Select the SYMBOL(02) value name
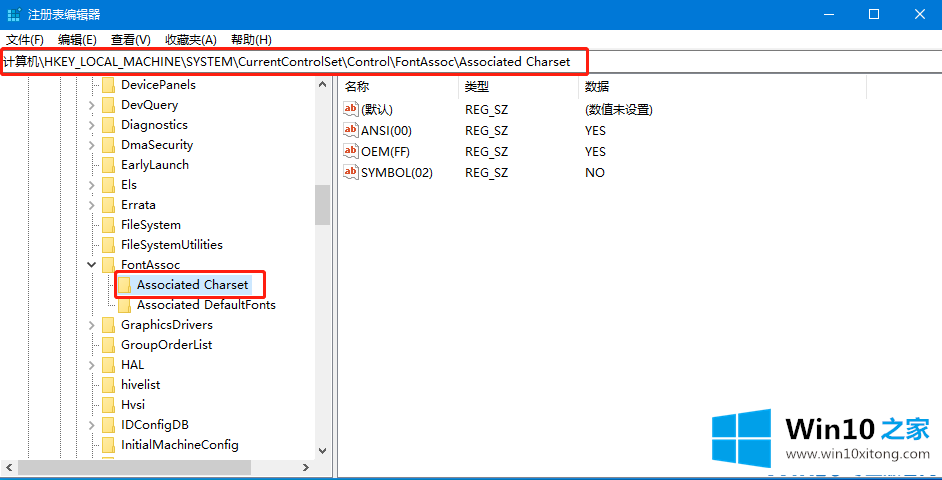 (x=397, y=172)
